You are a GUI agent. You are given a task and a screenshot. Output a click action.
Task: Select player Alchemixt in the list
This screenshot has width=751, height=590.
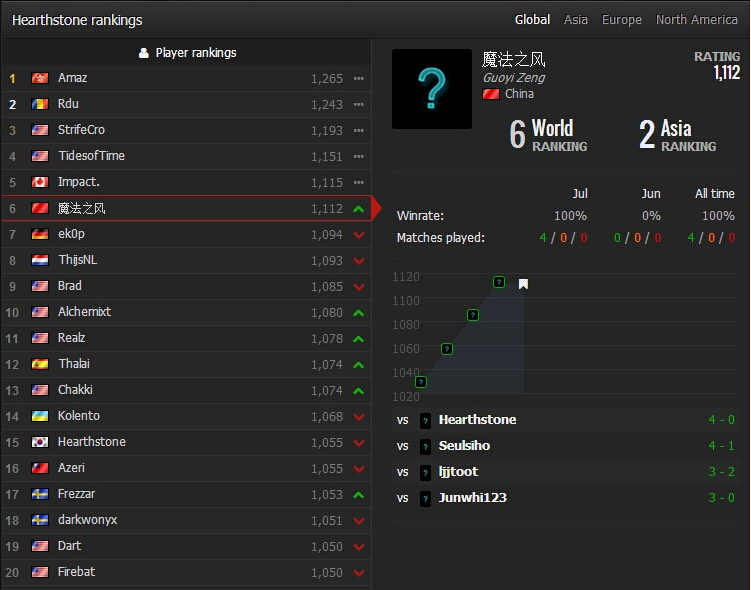186,312
